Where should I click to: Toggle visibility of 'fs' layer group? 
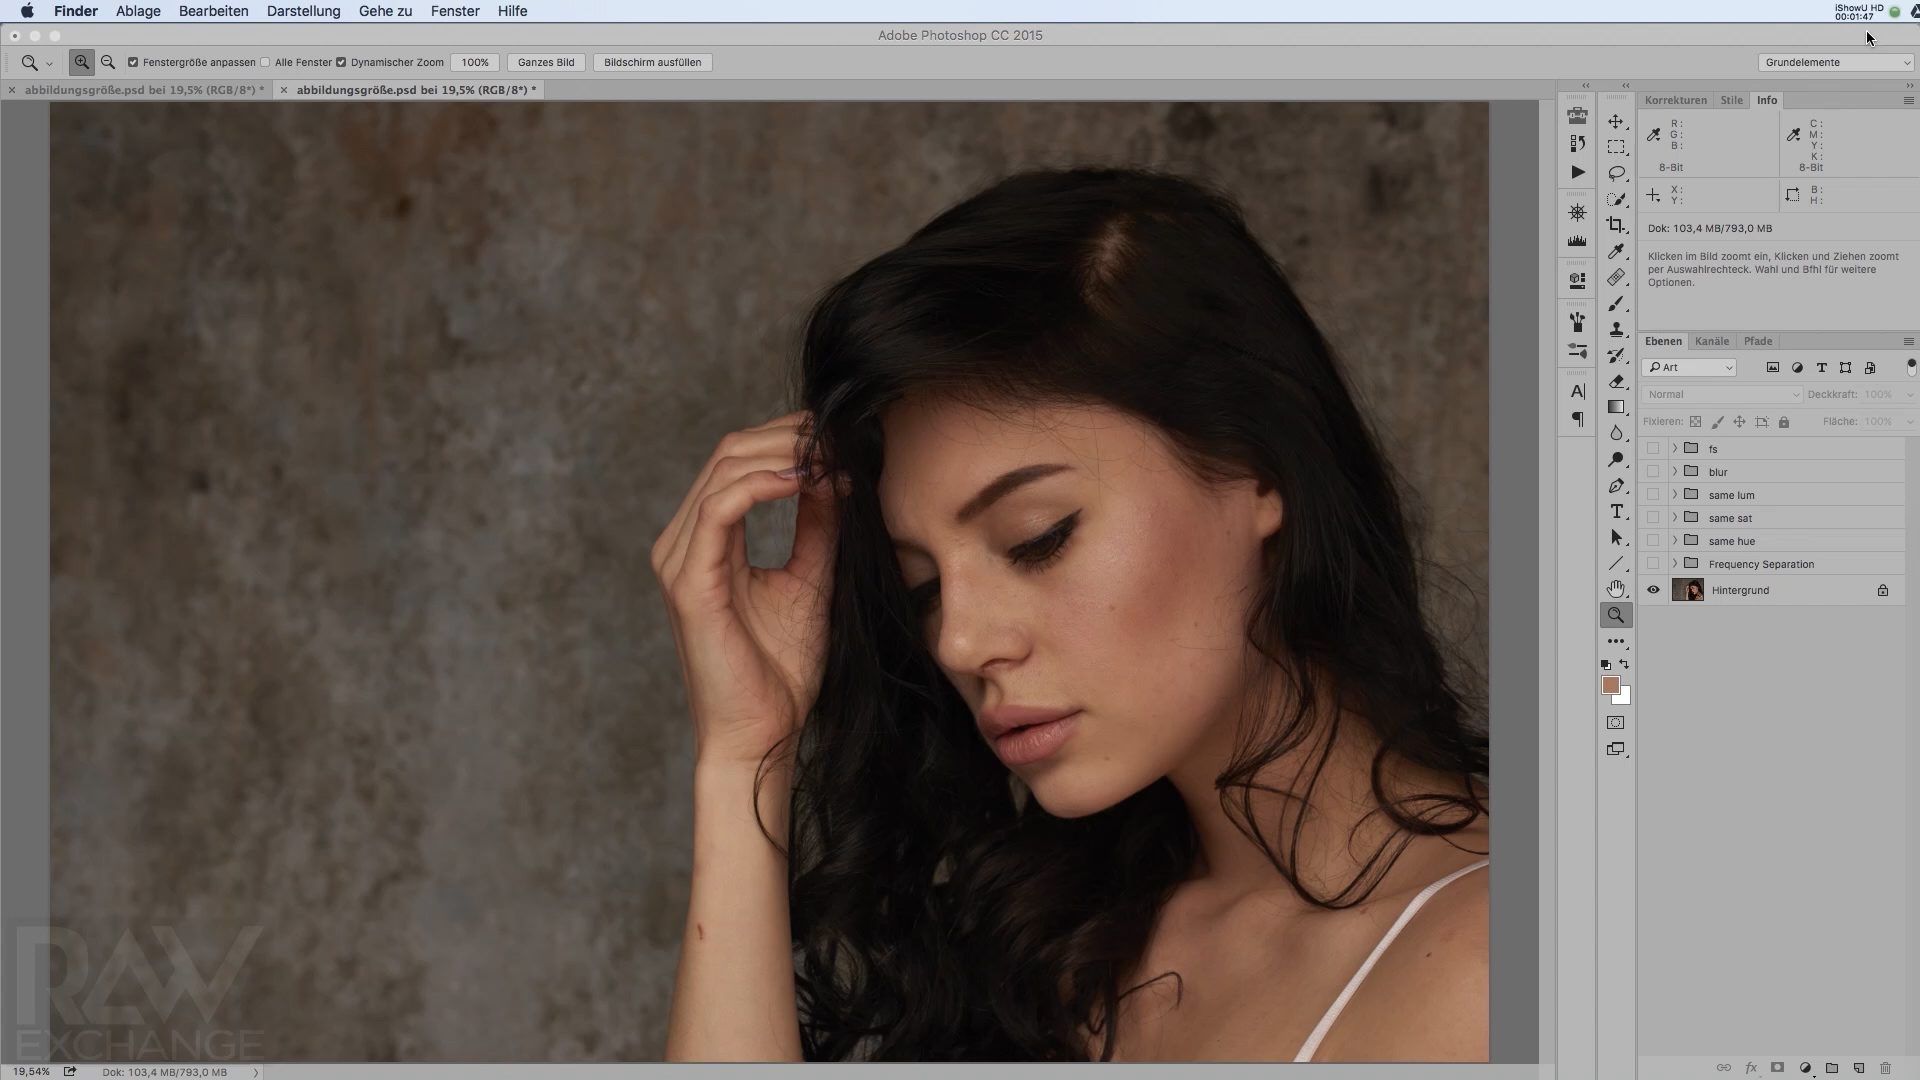click(x=1654, y=448)
